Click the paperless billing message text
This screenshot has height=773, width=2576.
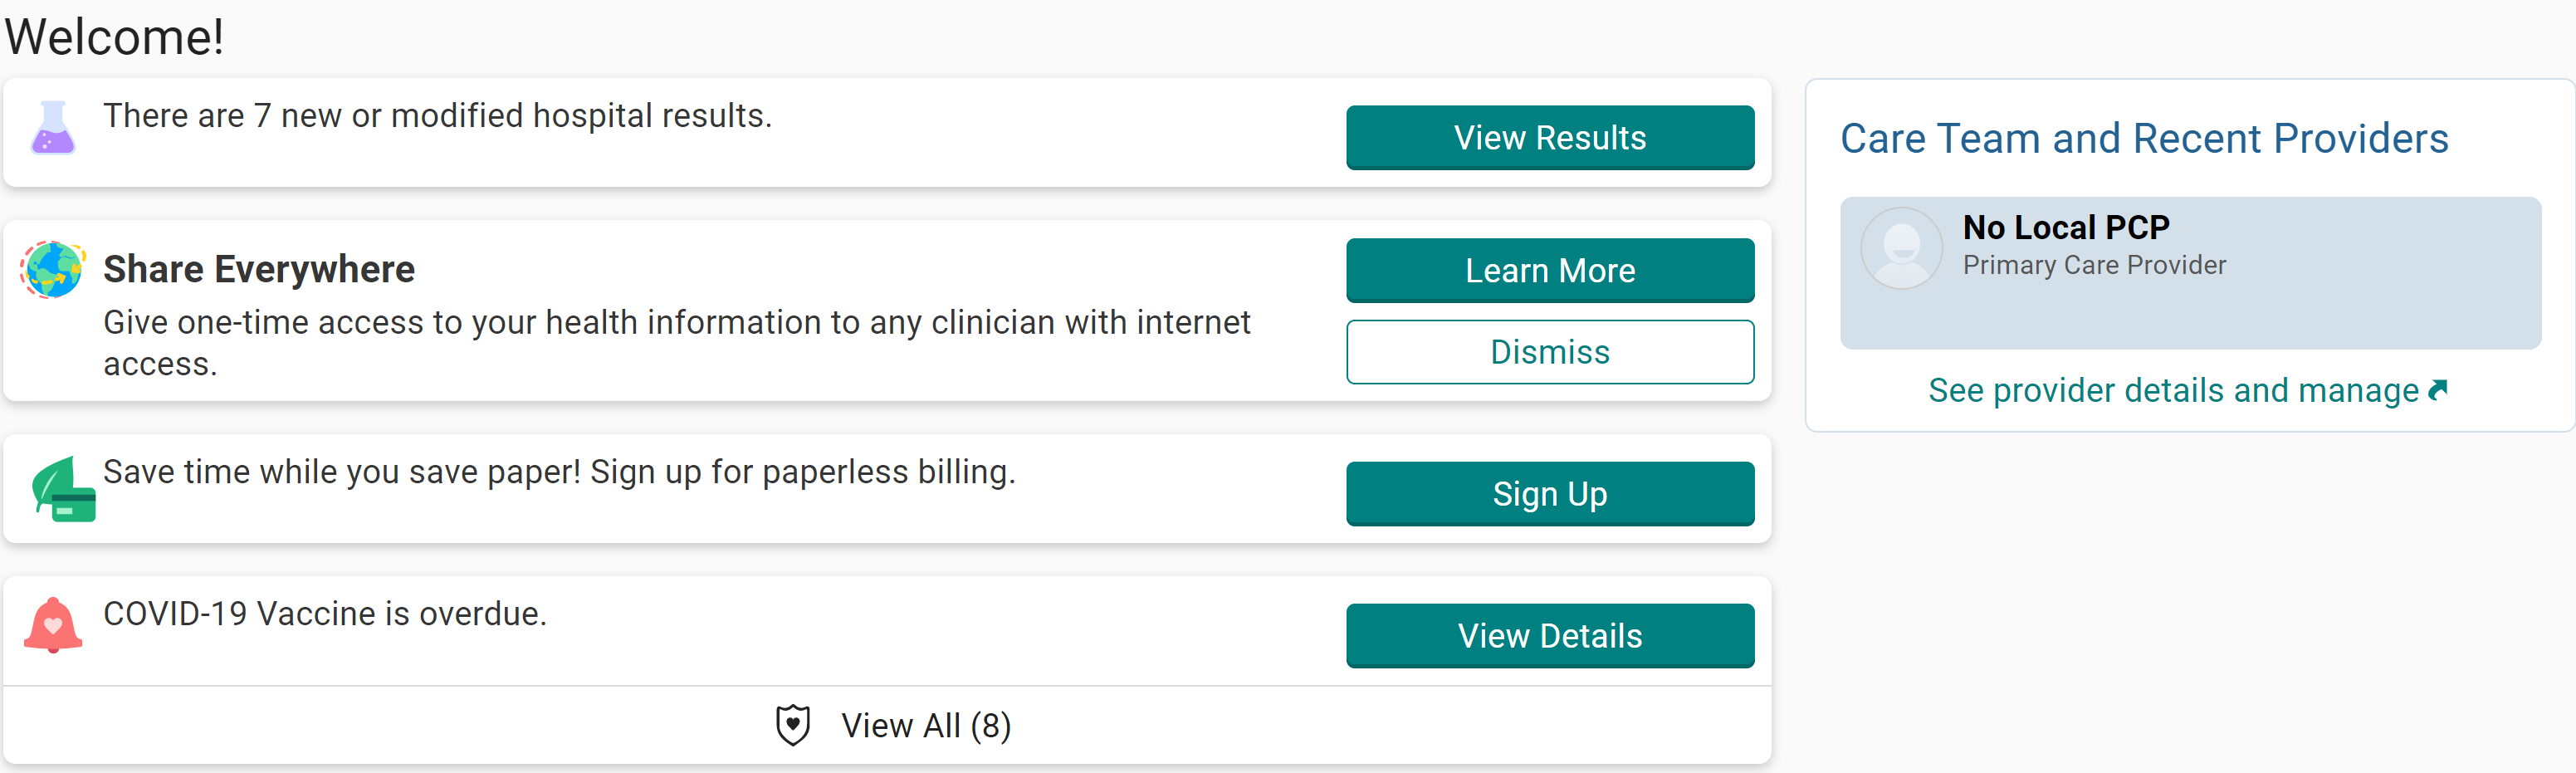pos(559,472)
